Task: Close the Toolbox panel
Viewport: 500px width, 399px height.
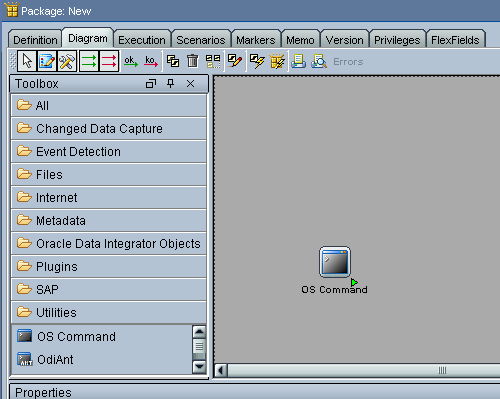Action: click(190, 84)
